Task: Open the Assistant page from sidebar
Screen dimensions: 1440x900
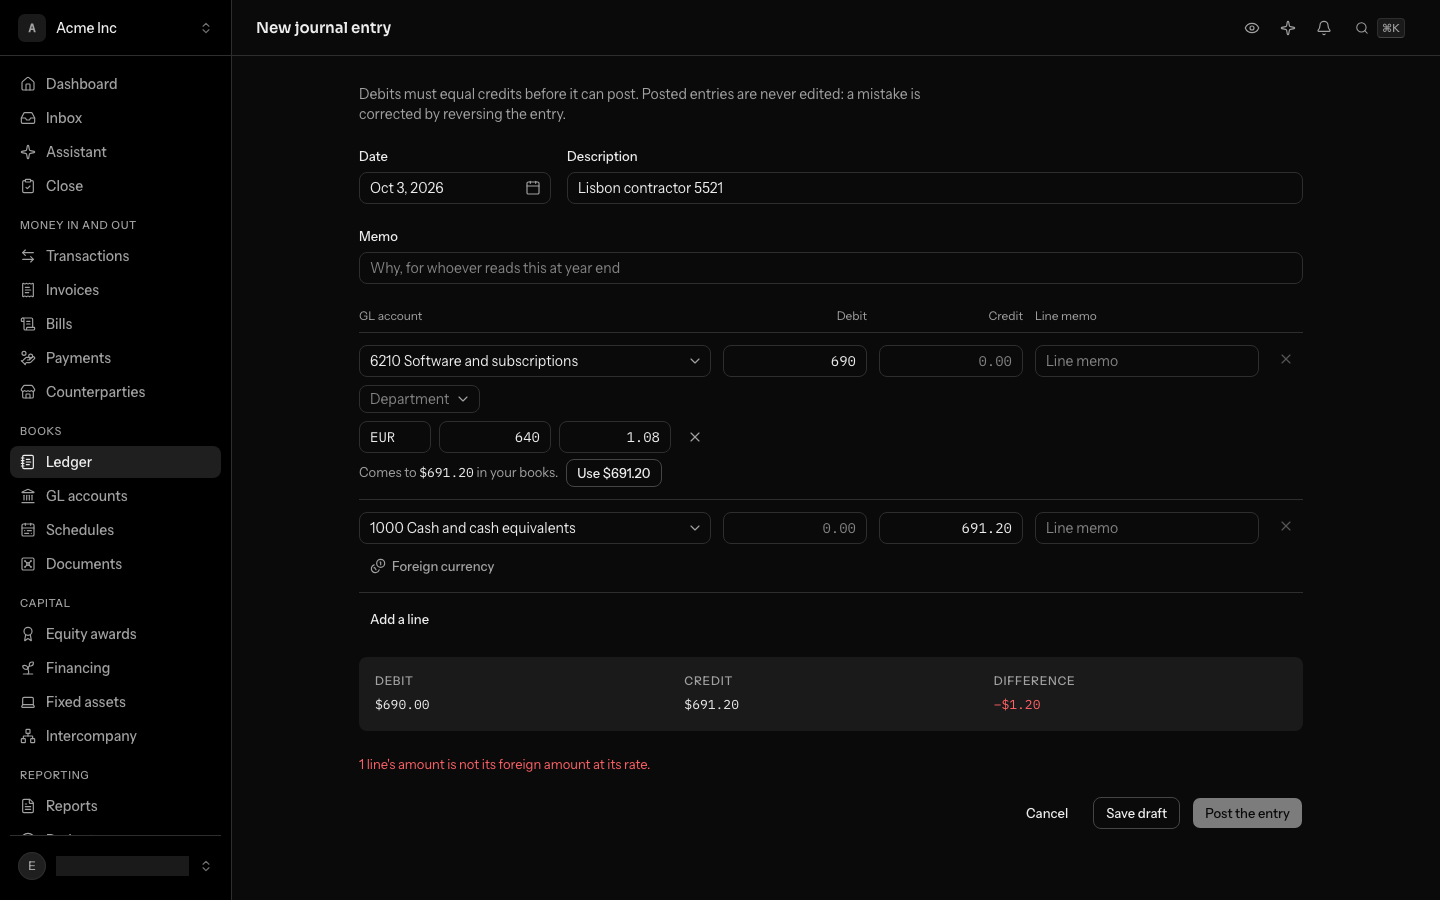Action: [x=115, y=152]
